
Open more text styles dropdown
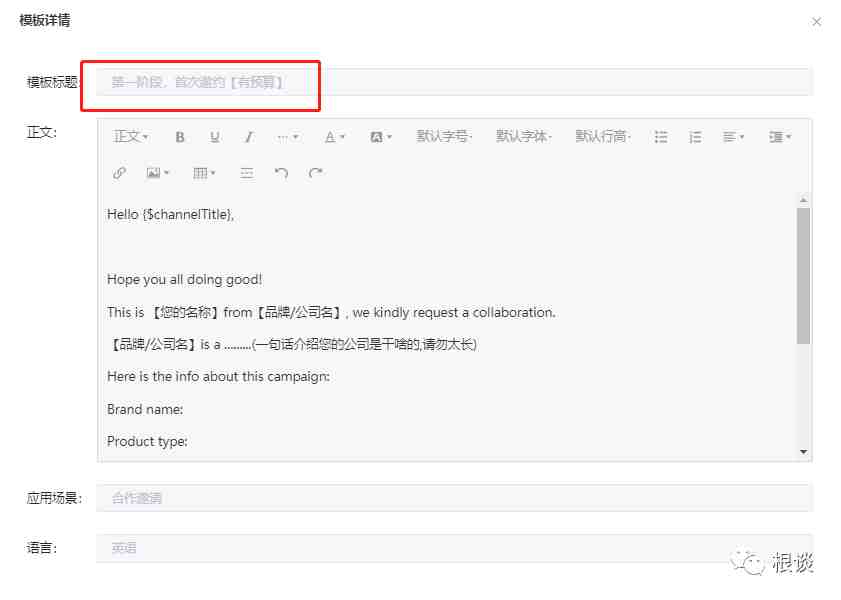click(x=287, y=137)
